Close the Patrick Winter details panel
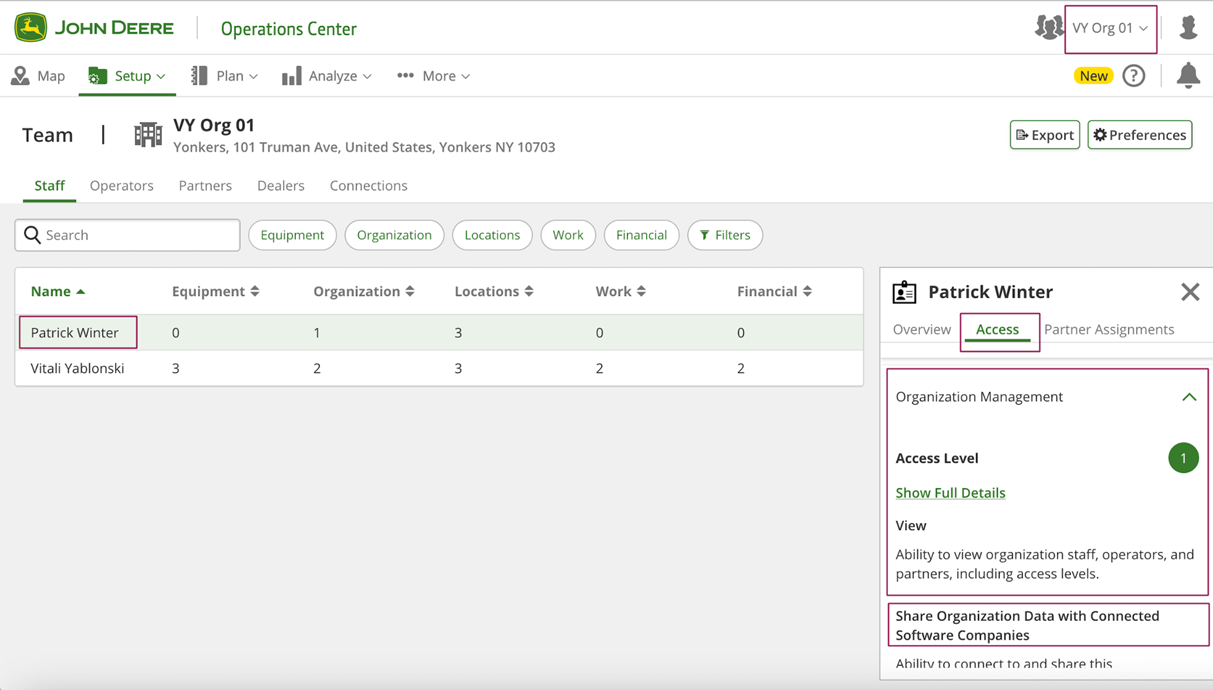Screen dimensions: 1213x690 [x=1189, y=292]
